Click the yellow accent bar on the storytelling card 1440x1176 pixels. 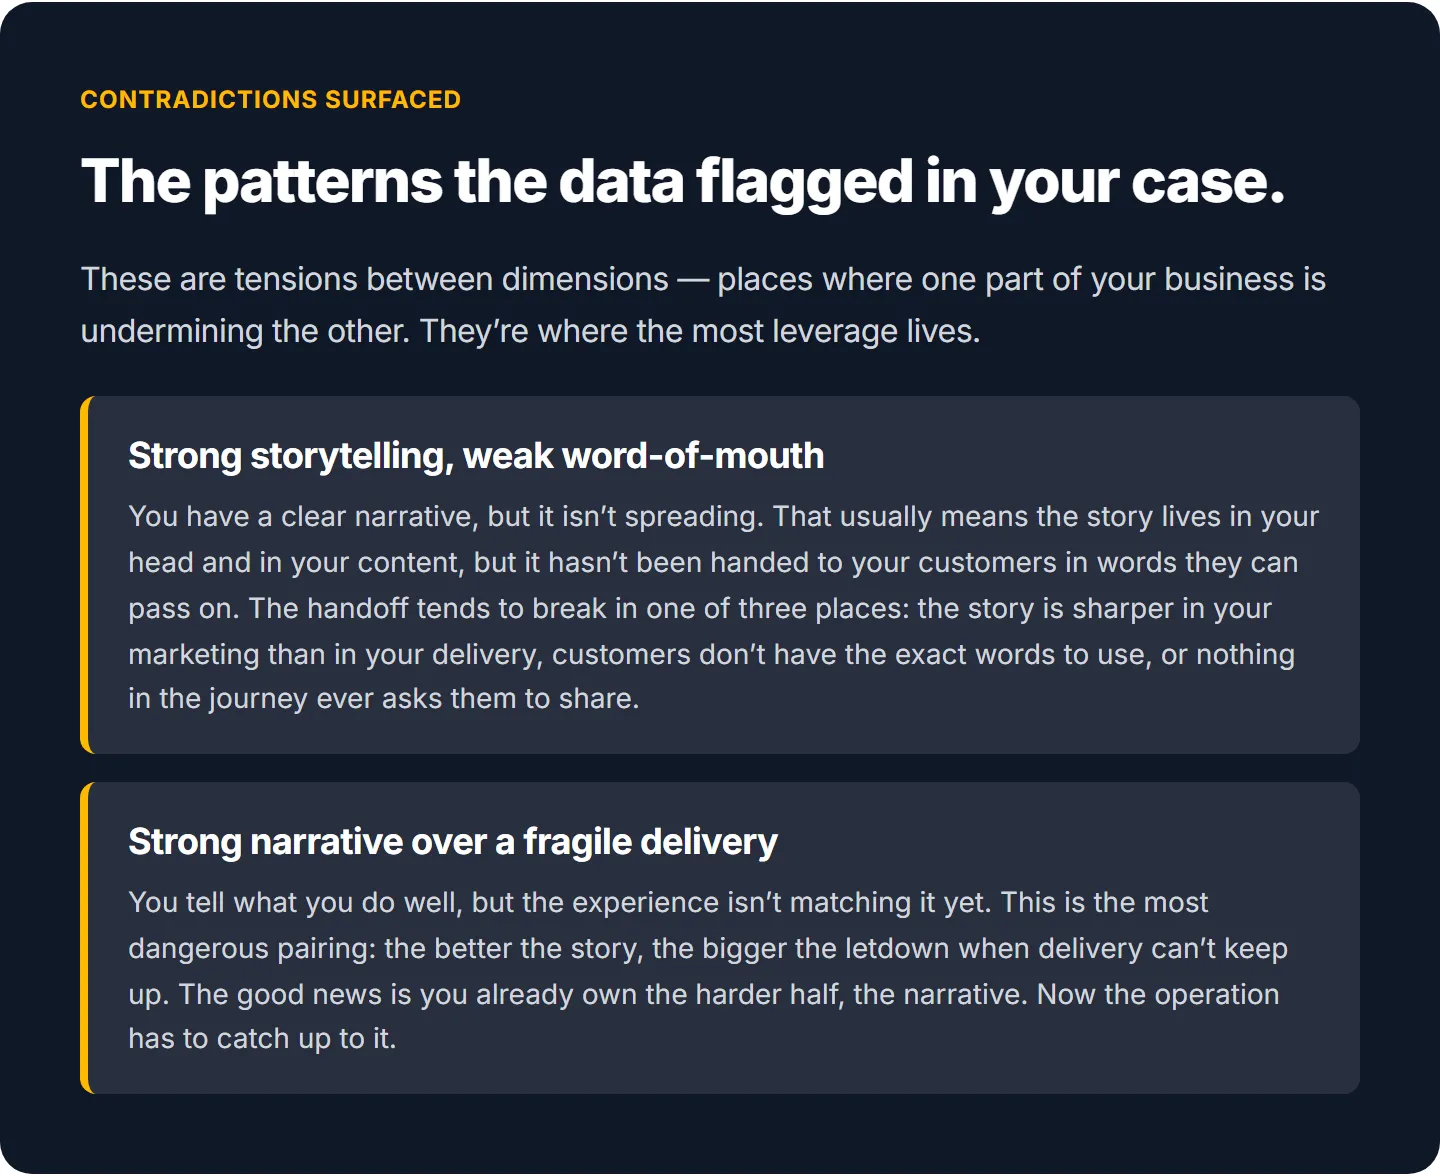(84, 575)
